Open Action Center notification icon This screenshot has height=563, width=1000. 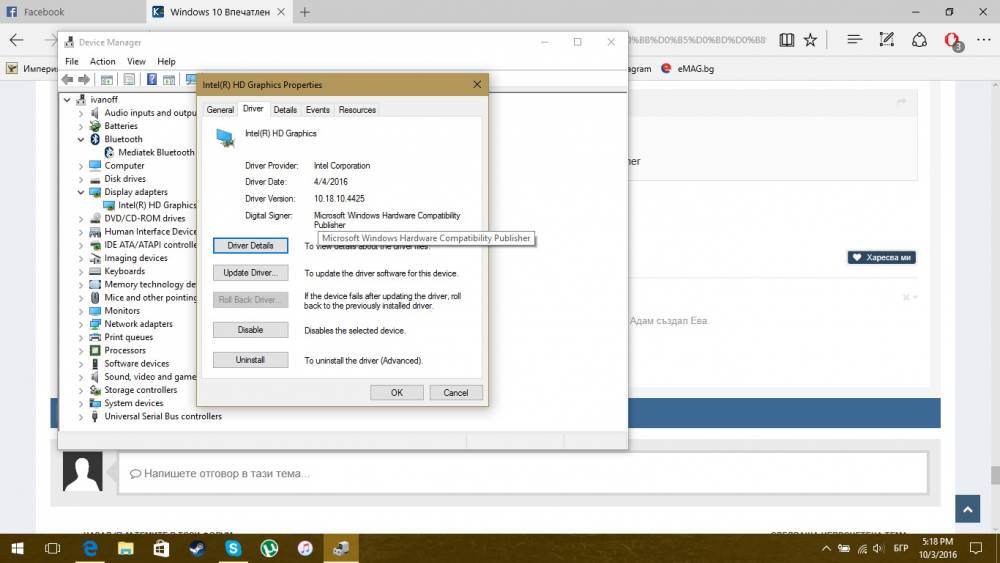pyautogui.click(x=976, y=548)
